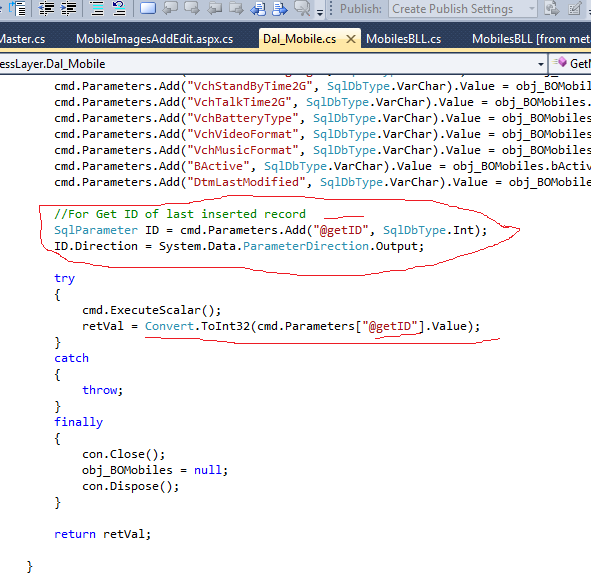Click SqlDbType.Int in the @getID line
Screen dimensions: 591x573
pyautogui.click(x=428, y=230)
